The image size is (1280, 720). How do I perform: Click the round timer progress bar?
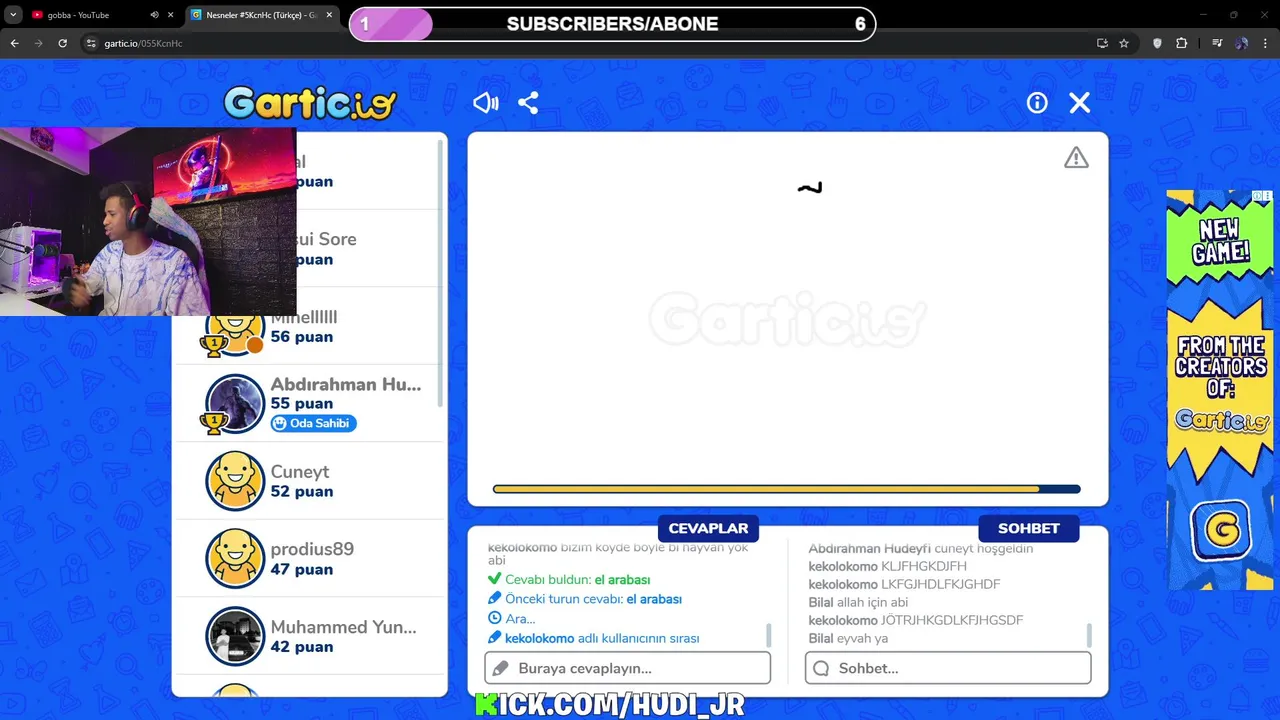(x=786, y=489)
